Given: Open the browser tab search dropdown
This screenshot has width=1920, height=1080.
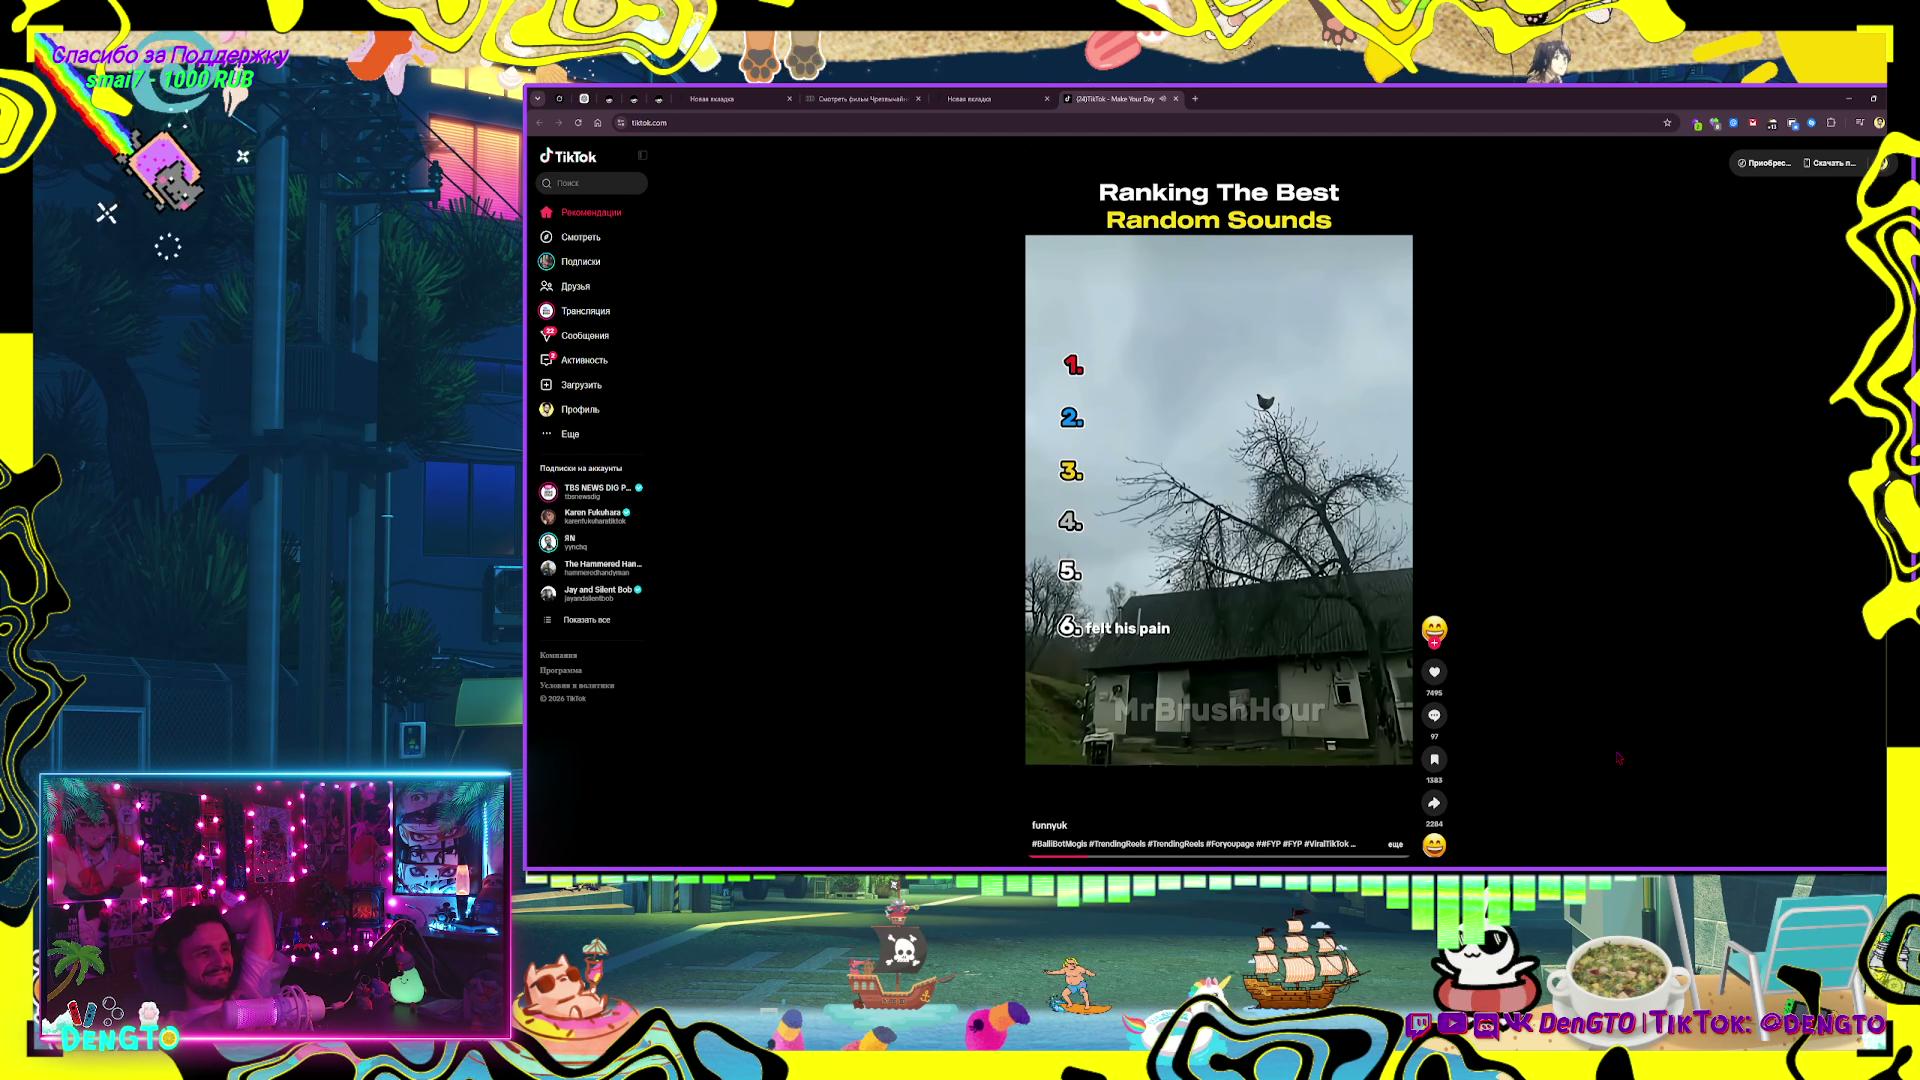Looking at the screenshot, I should tap(538, 99).
